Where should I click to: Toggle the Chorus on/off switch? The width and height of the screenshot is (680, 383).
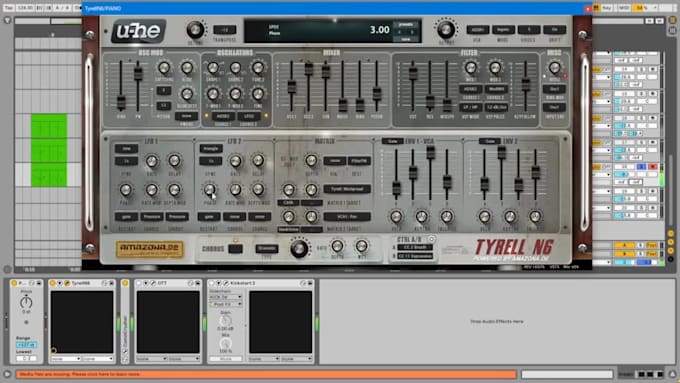pos(235,249)
